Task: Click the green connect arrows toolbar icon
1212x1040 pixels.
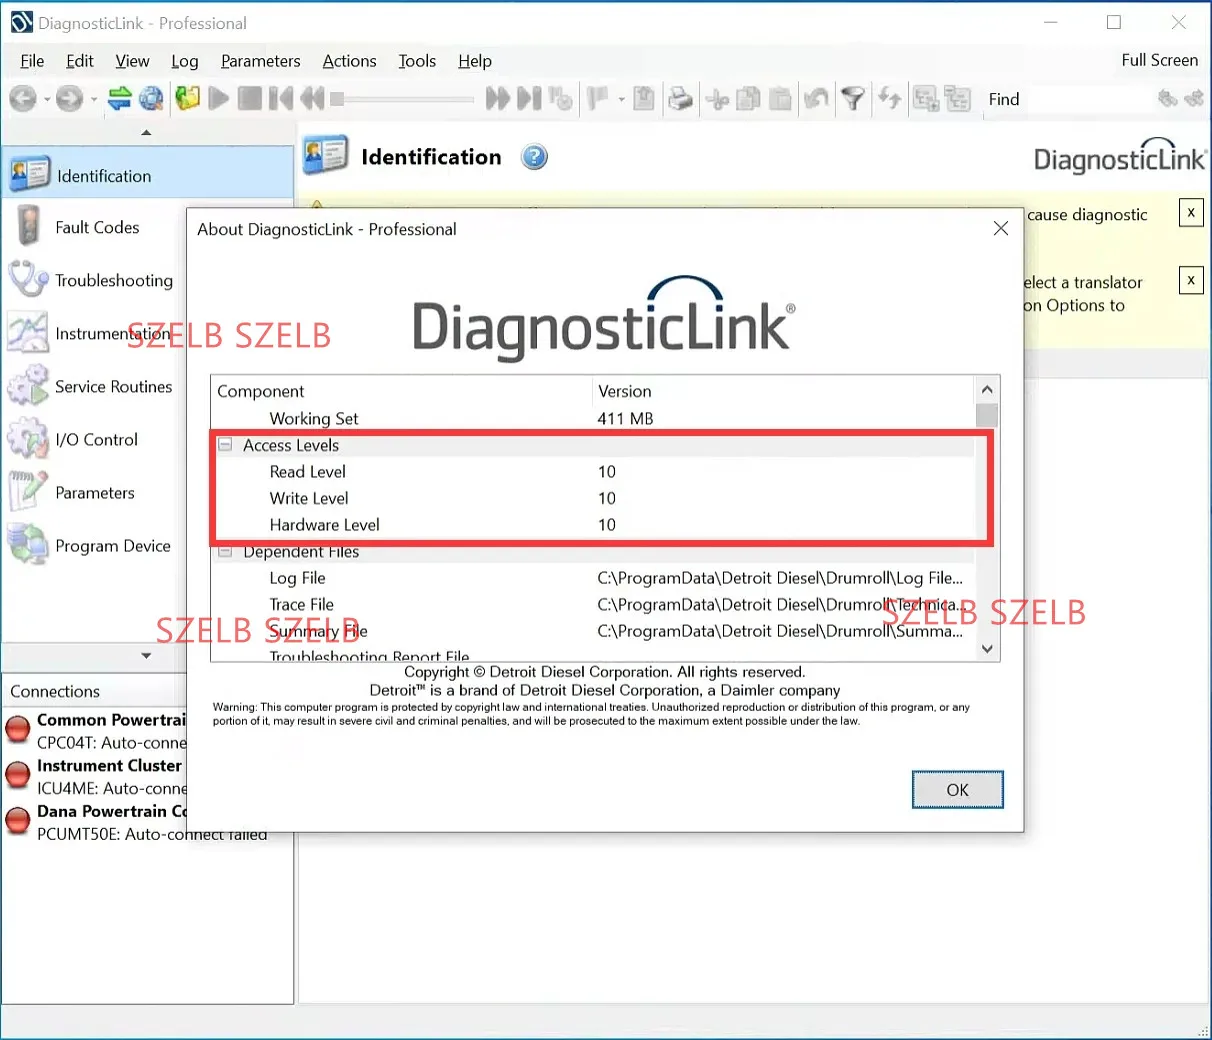Action: pos(120,98)
